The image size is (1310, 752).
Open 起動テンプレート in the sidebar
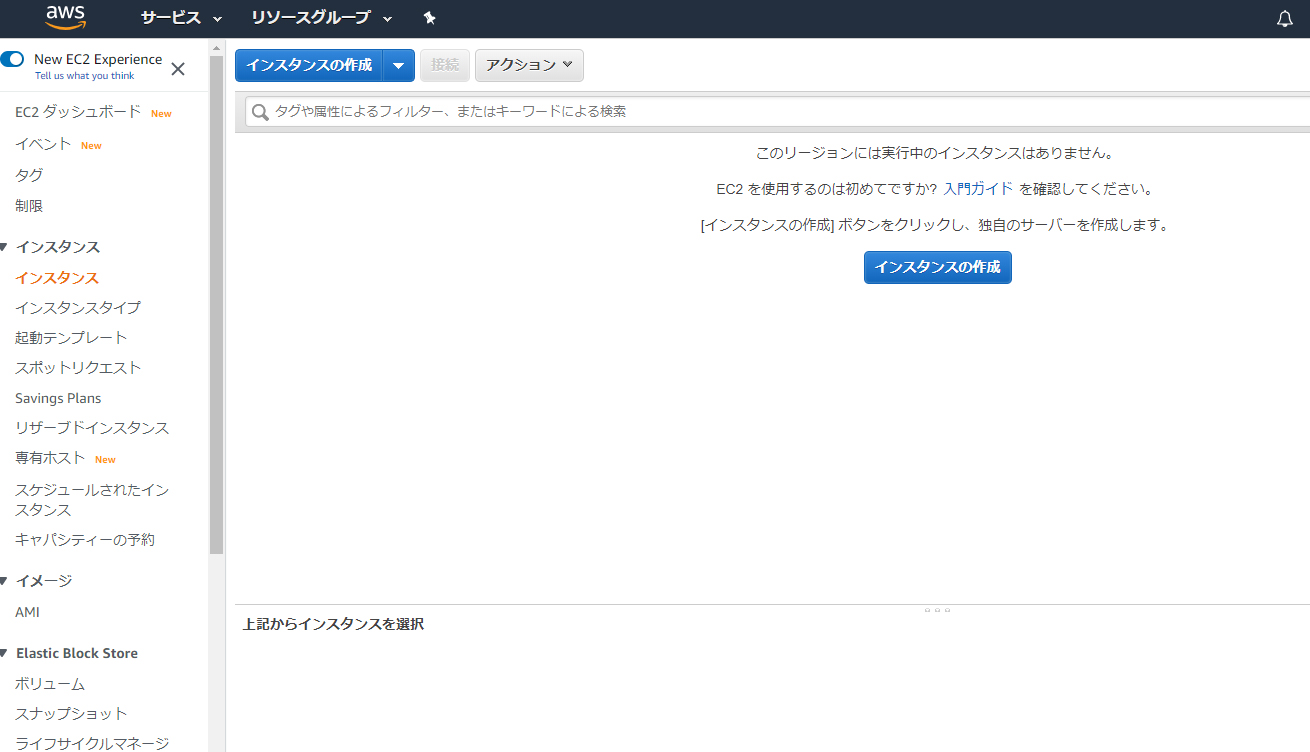[x=71, y=338]
